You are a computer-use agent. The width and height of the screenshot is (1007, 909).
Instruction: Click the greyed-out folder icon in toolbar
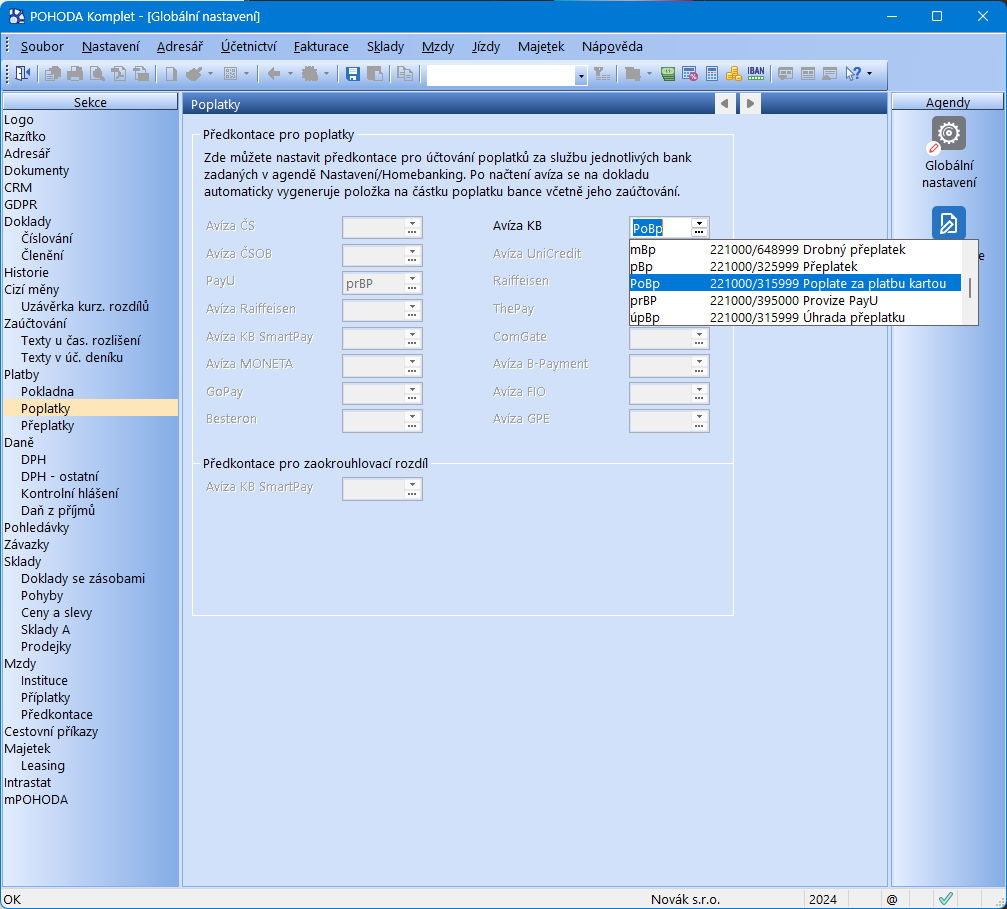[633, 74]
